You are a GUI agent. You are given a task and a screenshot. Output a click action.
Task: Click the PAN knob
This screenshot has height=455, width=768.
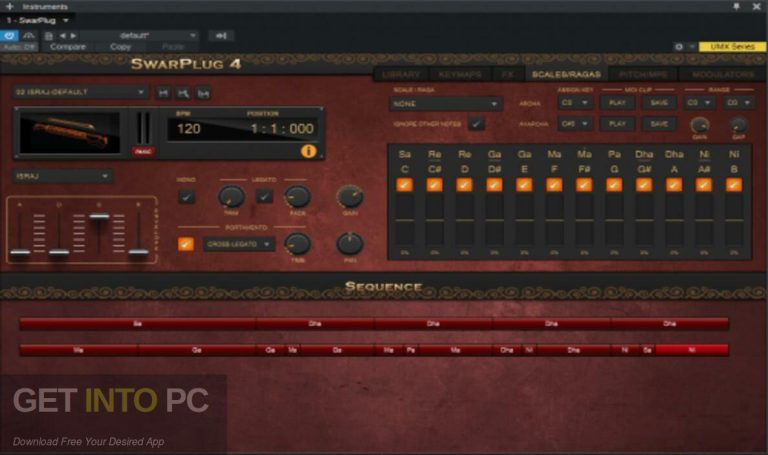[349, 243]
